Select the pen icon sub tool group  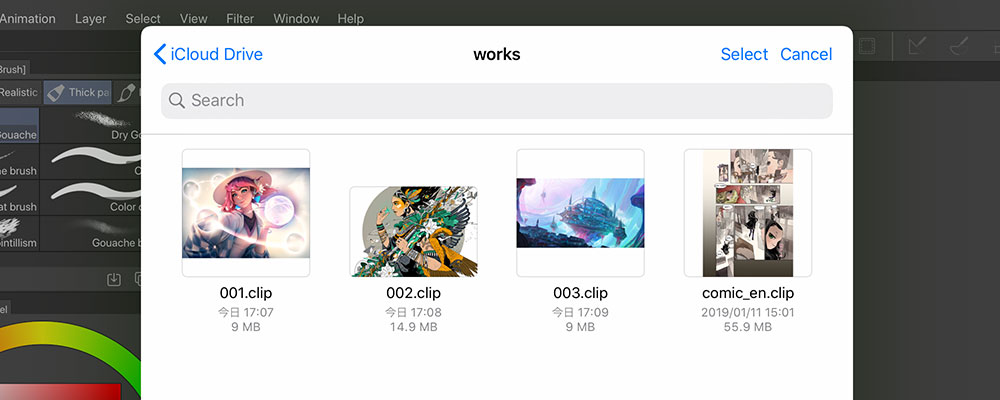[x=127, y=92]
